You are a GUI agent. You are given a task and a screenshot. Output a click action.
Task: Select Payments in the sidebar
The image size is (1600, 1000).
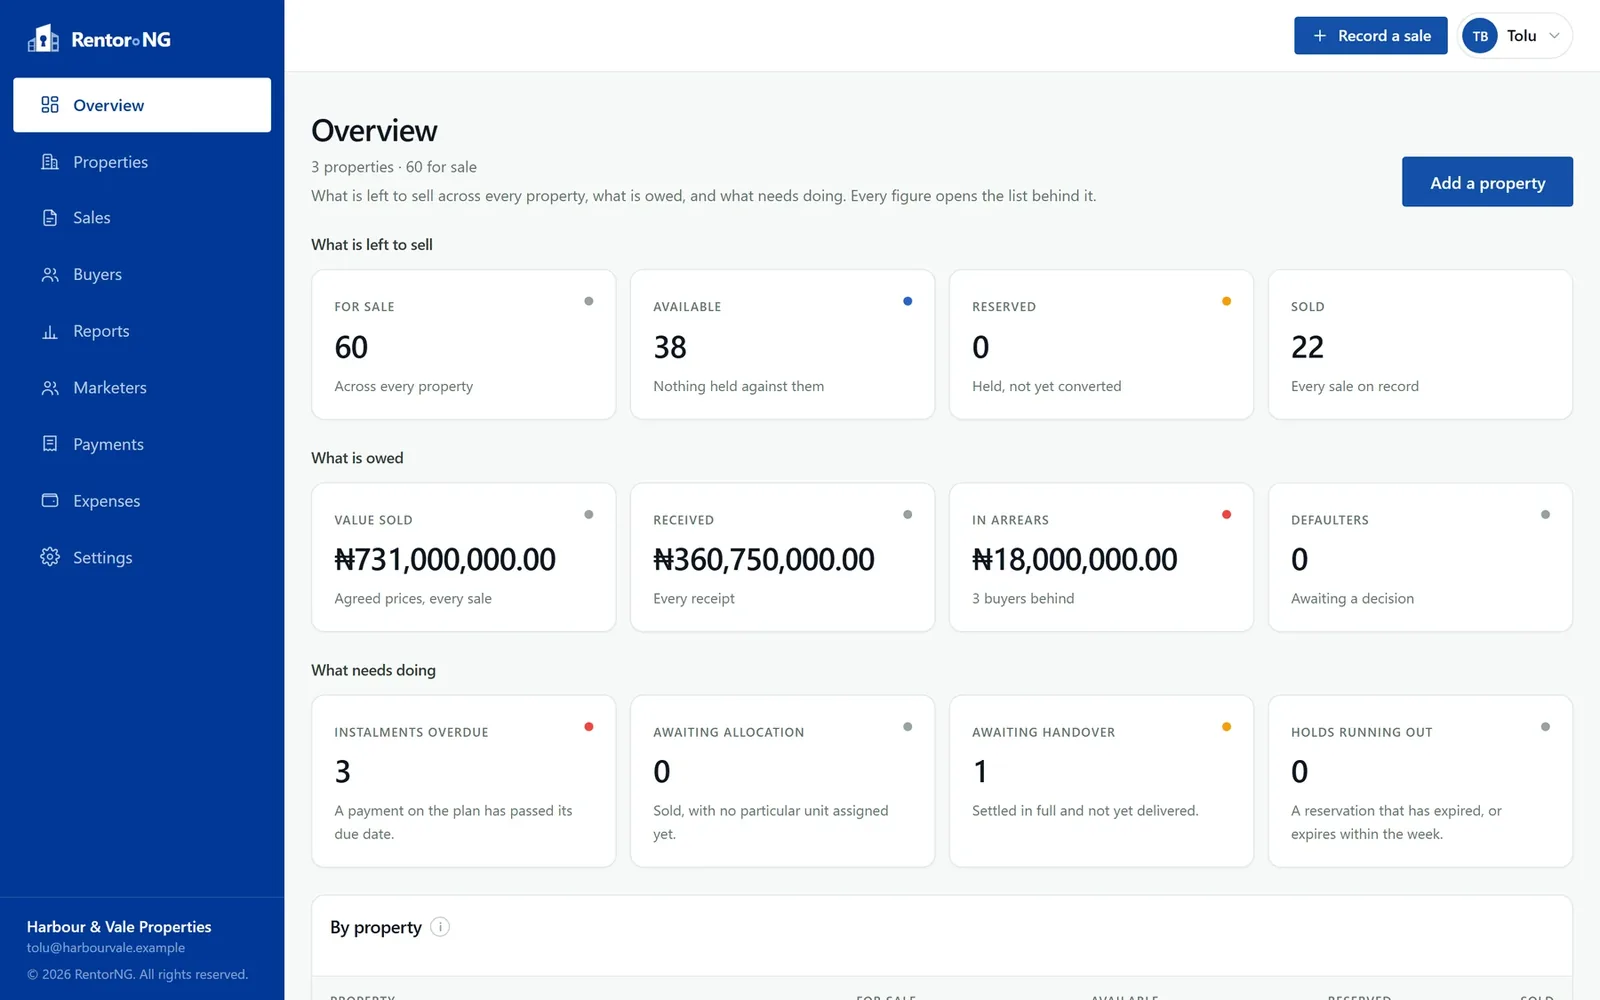click(x=142, y=444)
